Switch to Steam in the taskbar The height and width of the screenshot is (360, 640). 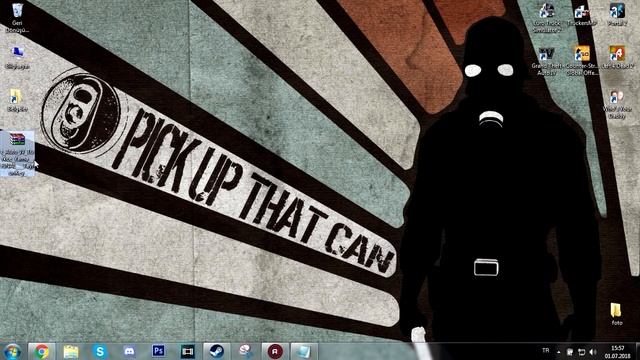[x=217, y=351]
